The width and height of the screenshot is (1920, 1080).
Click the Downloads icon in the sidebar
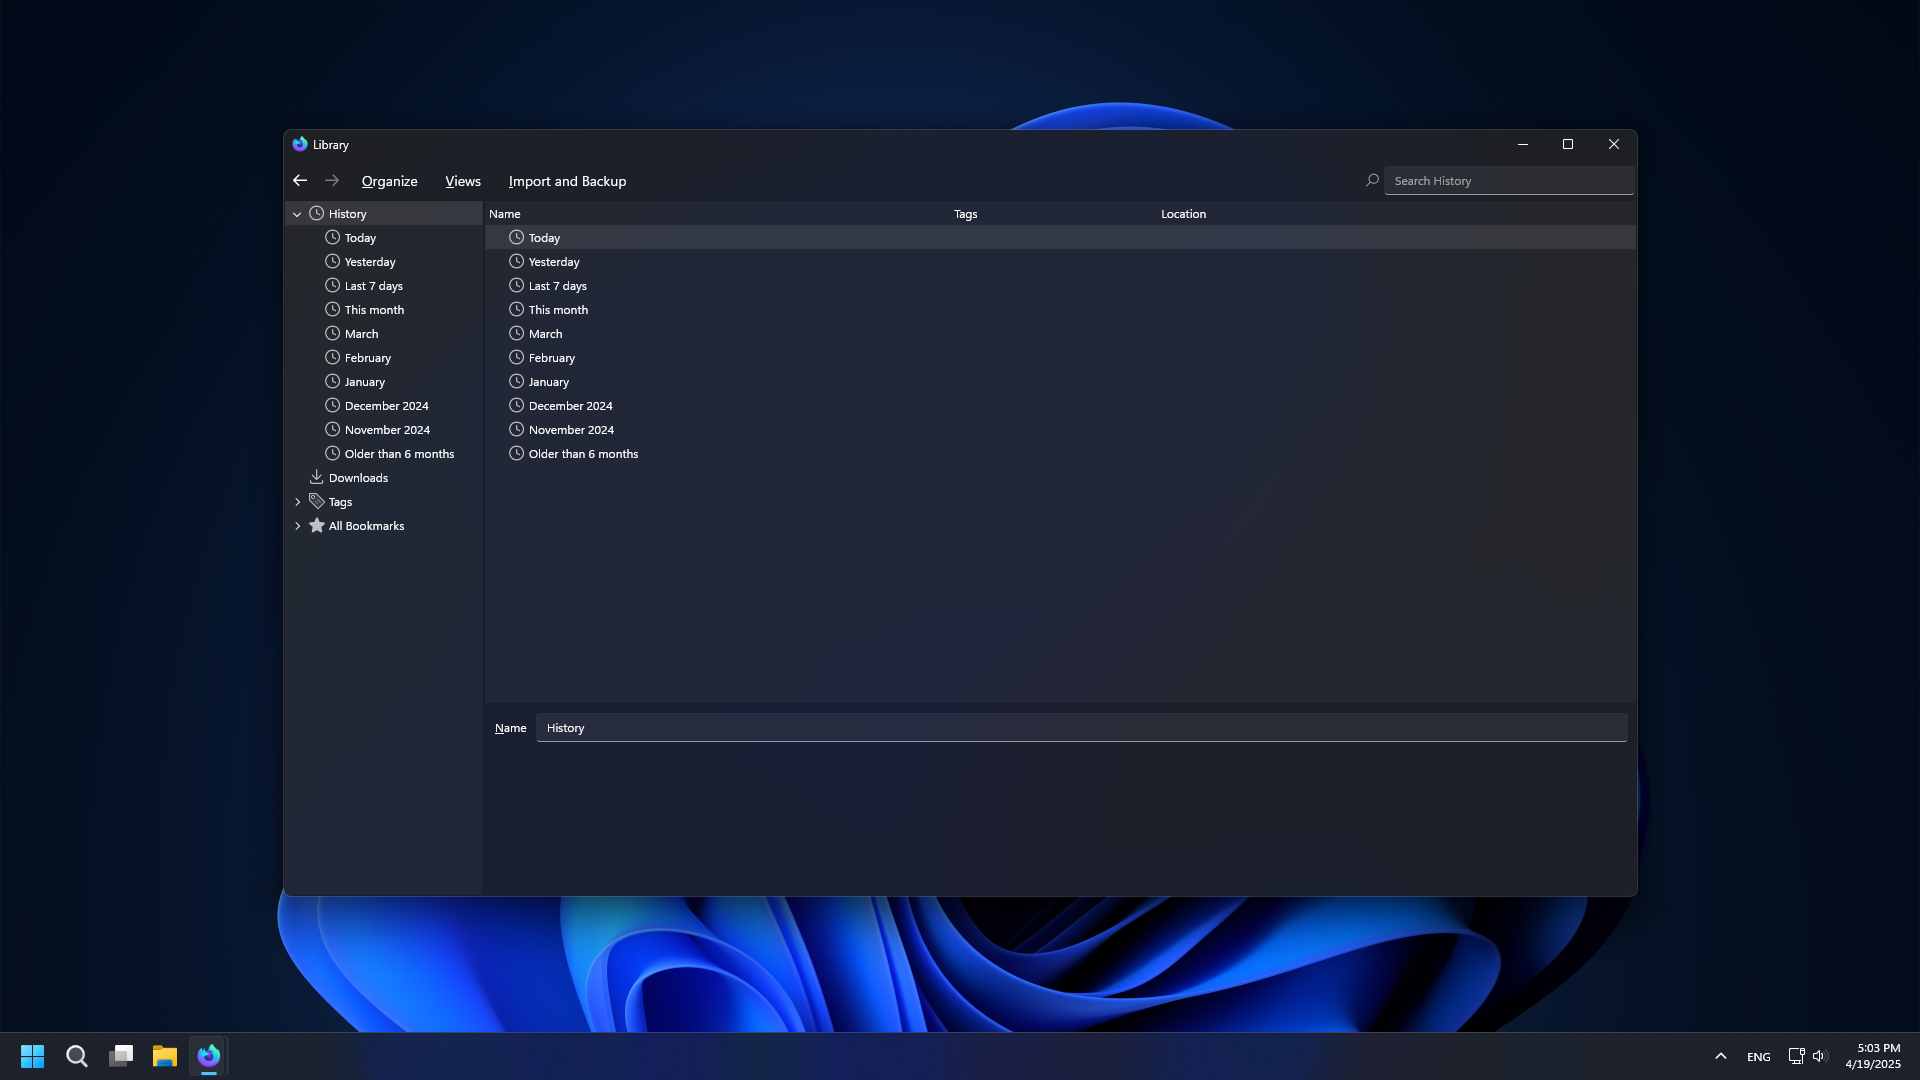pyautogui.click(x=316, y=477)
